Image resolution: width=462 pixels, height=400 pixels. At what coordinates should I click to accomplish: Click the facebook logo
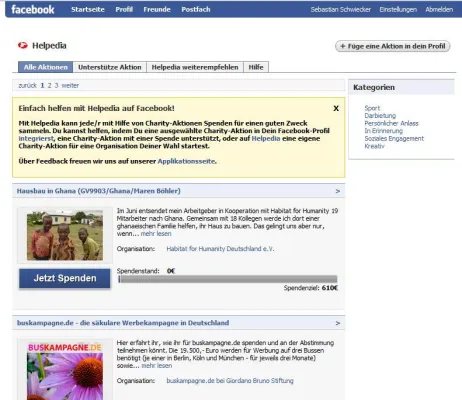(x=33, y=9)
